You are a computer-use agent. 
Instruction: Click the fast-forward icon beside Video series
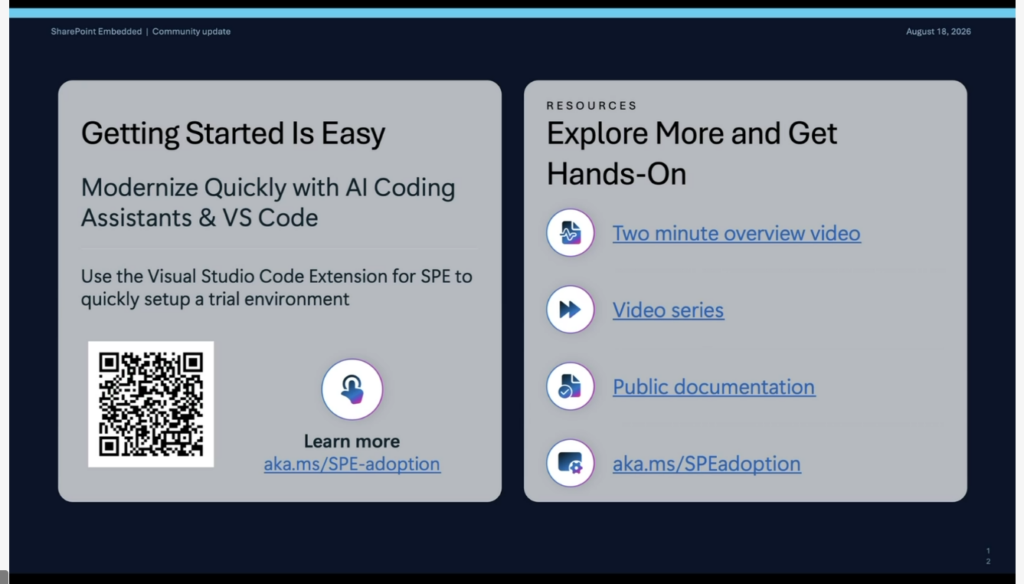point(570,310)
